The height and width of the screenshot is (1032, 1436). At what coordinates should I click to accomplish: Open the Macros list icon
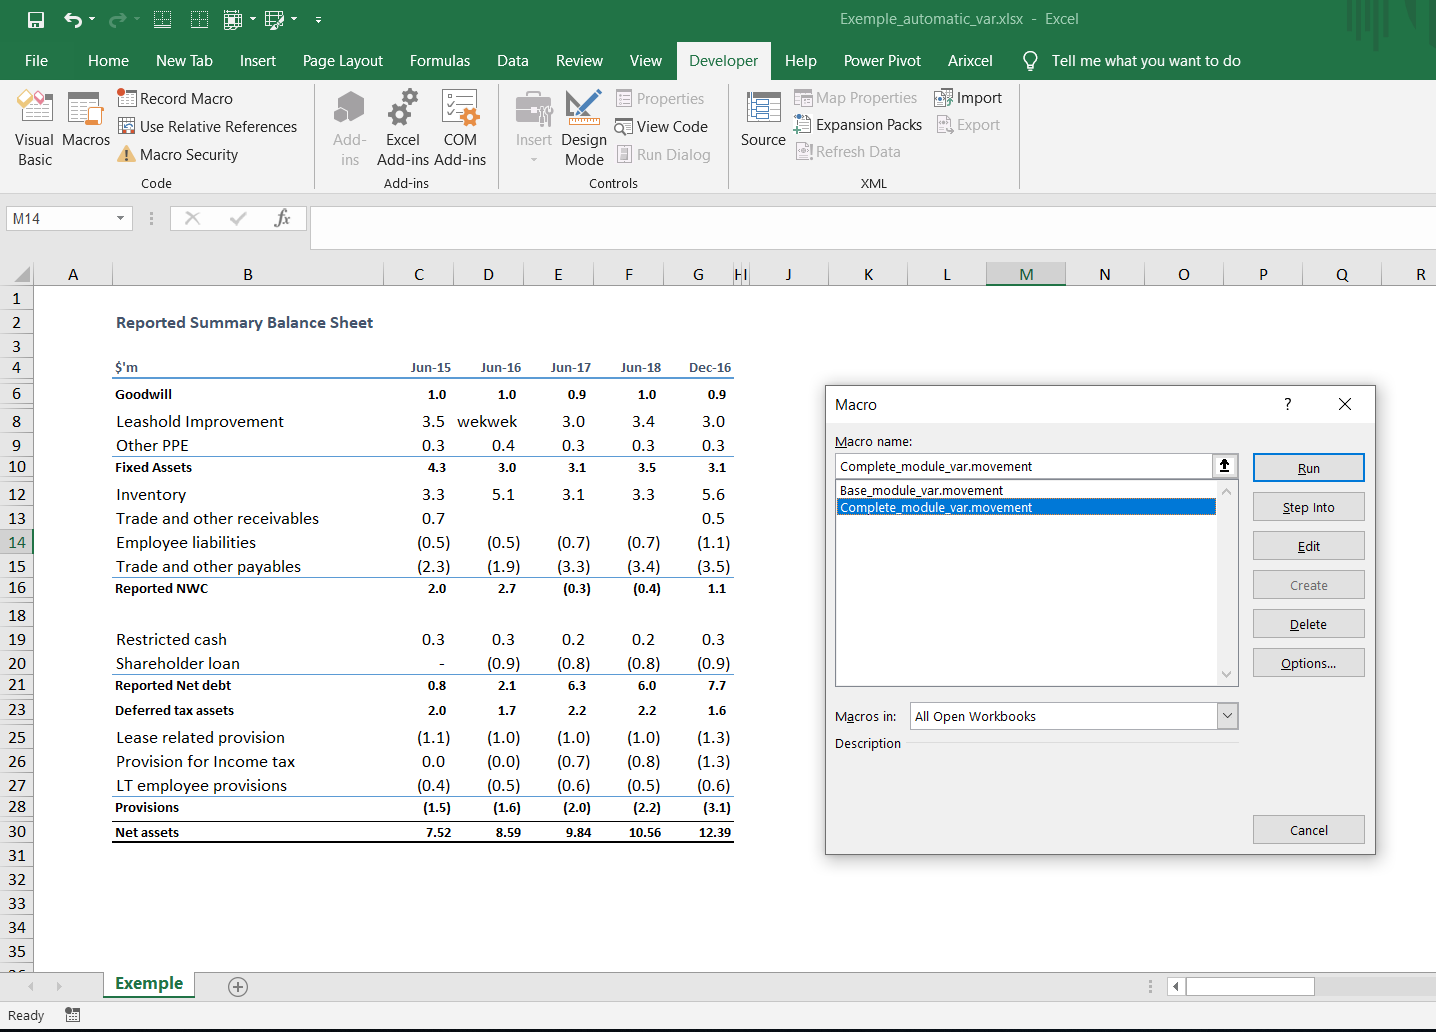click(85, 108)
